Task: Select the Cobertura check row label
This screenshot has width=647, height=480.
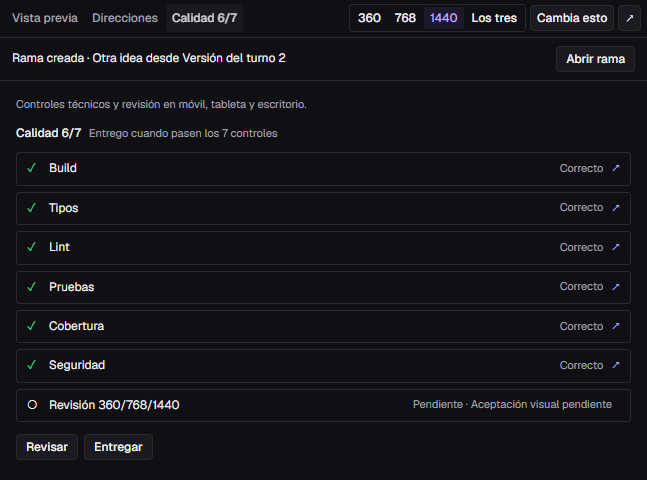Action: (76, 326)
